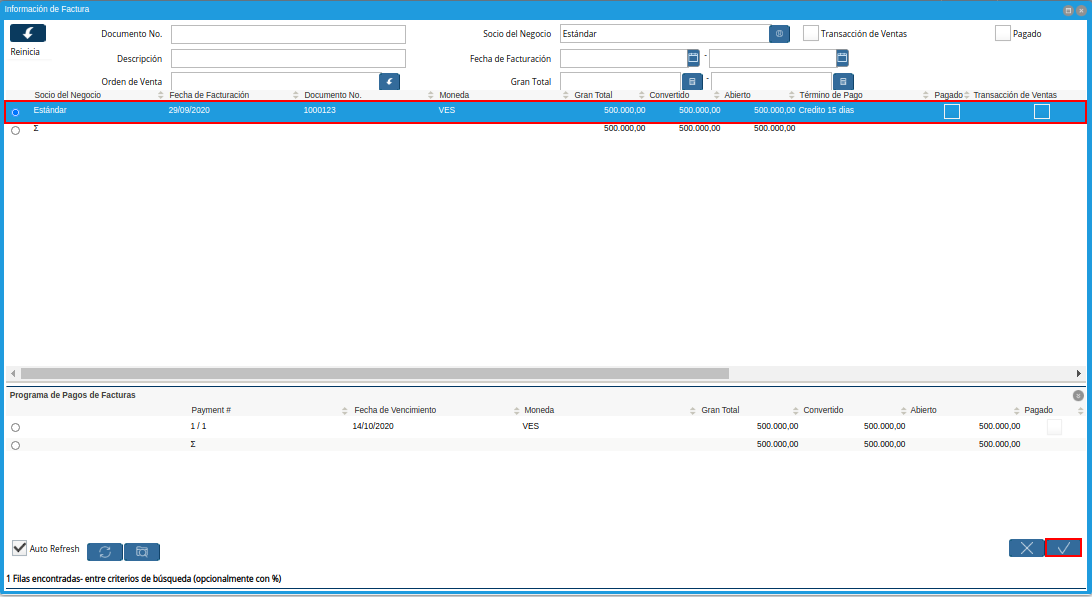Select radio of payment schedule Σ row
1092x597 pixels.
point(15,446)
